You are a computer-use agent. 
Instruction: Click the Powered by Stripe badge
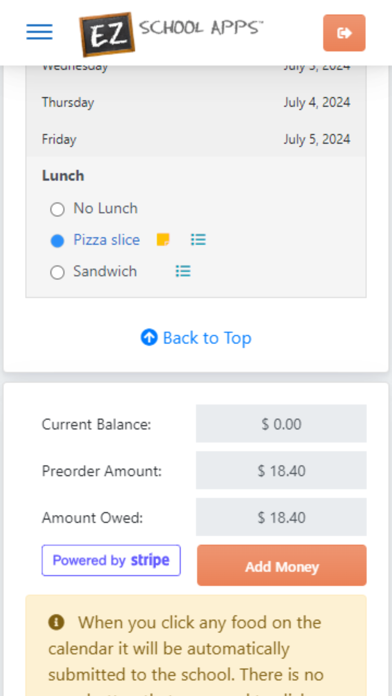tap(111, 560)
